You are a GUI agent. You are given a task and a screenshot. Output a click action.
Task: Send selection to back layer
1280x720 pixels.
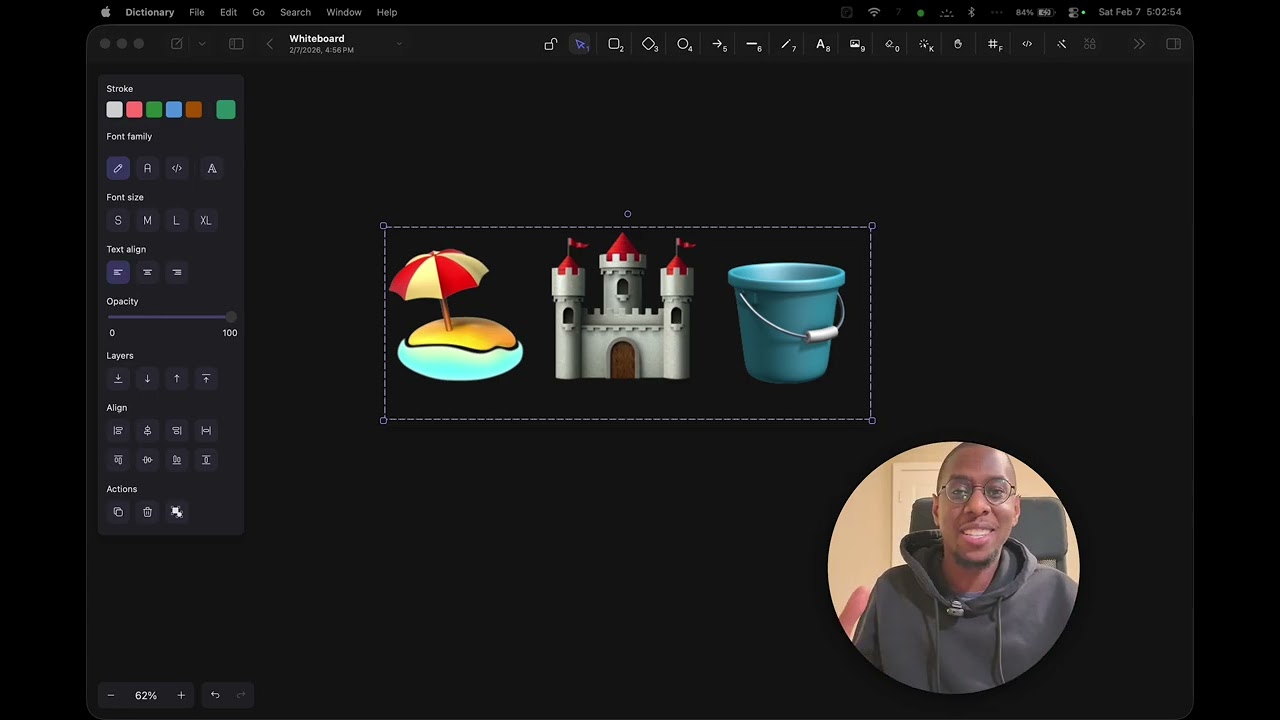pos(118,378)
